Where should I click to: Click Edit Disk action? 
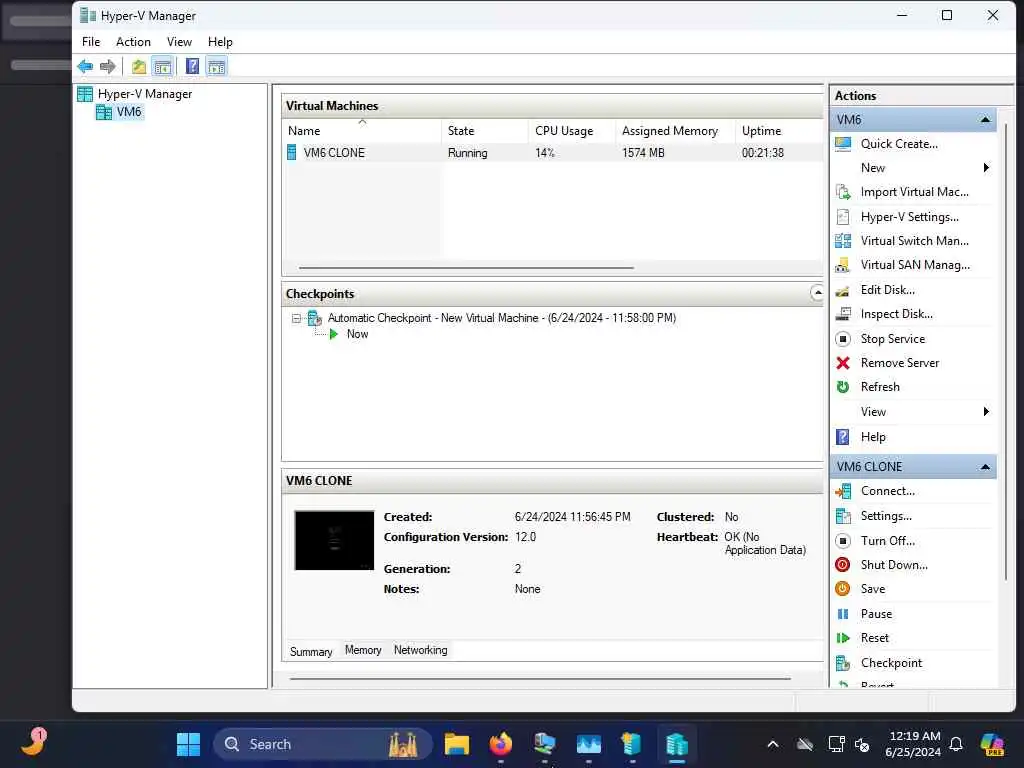(888, 290)
